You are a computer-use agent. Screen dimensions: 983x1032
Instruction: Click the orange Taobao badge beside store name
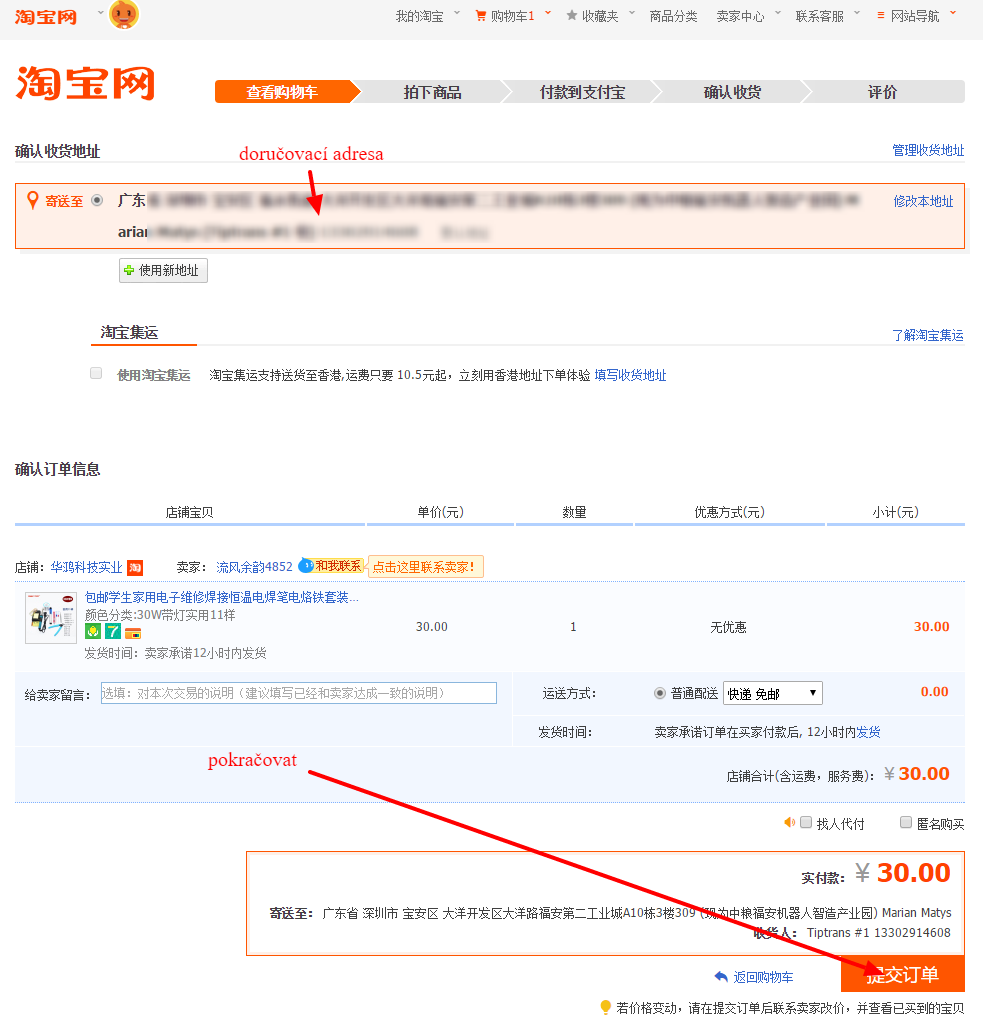(x=135, y=568)
